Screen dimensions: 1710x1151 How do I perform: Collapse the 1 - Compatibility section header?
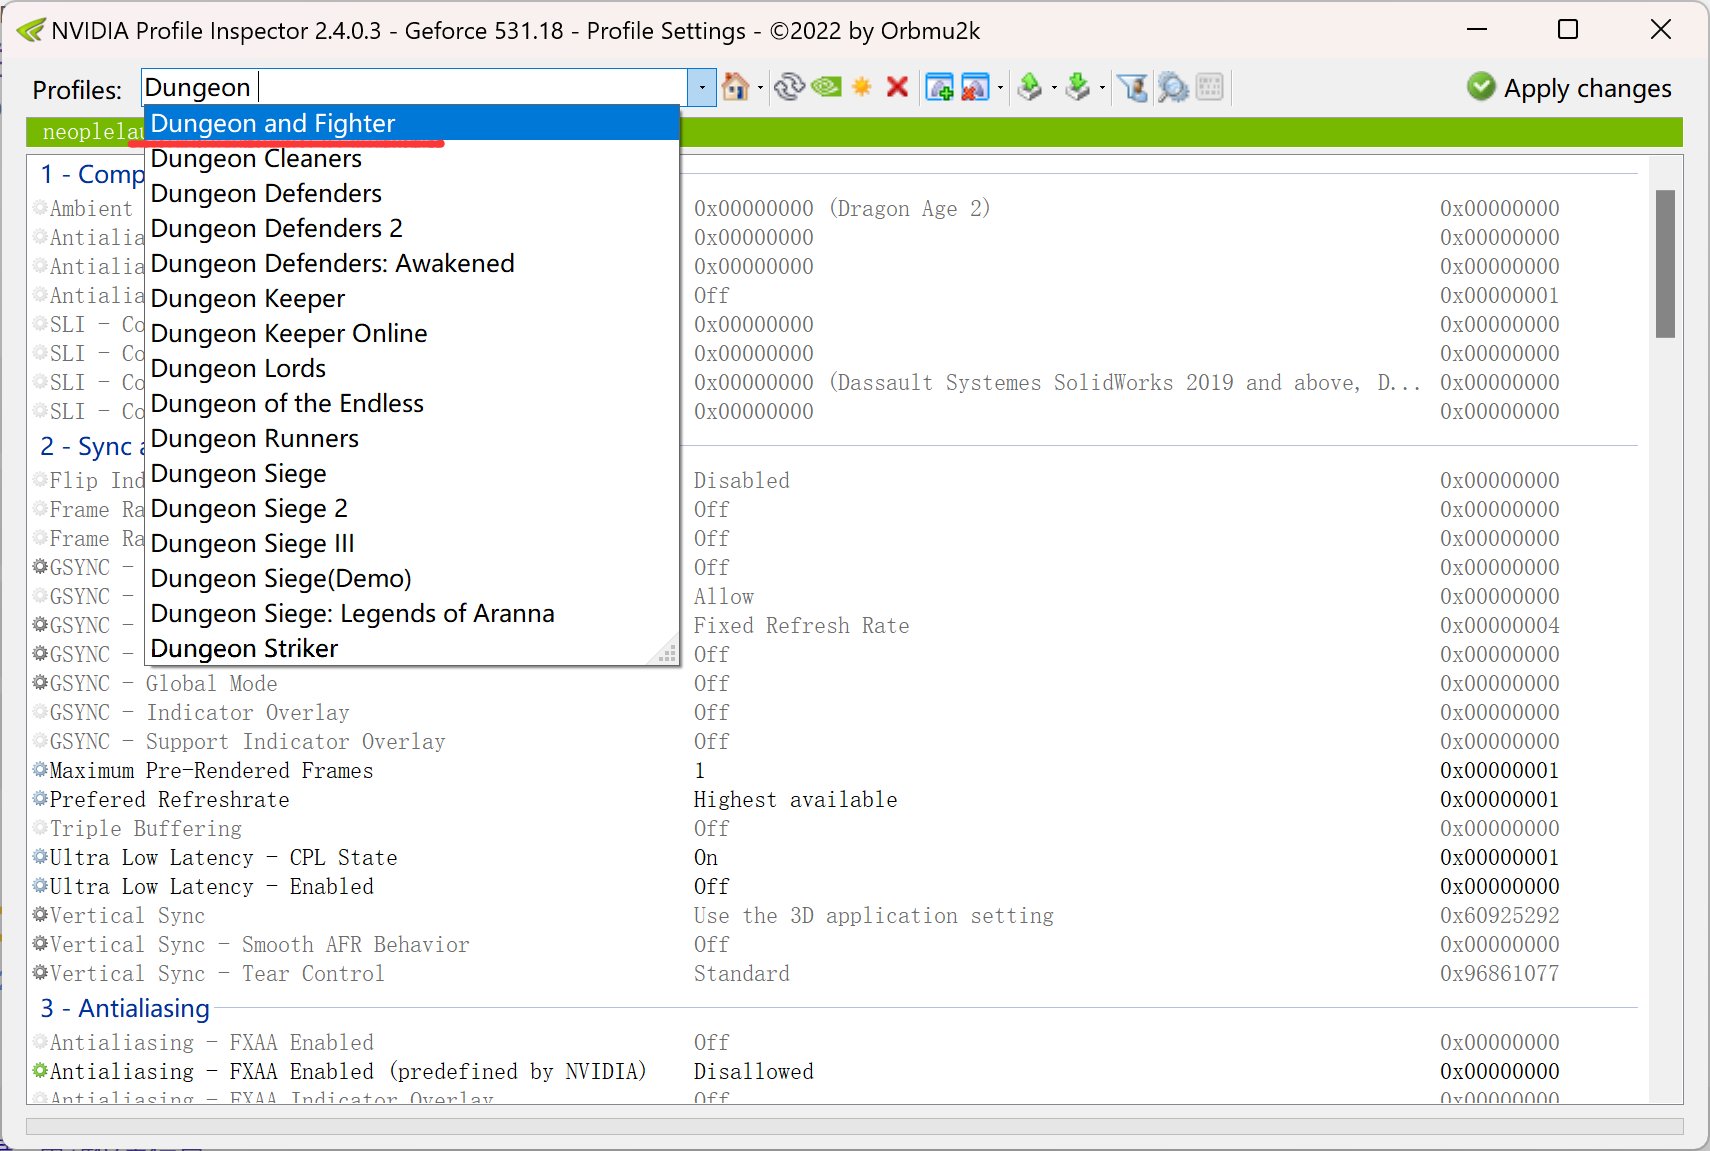point(92,174)
